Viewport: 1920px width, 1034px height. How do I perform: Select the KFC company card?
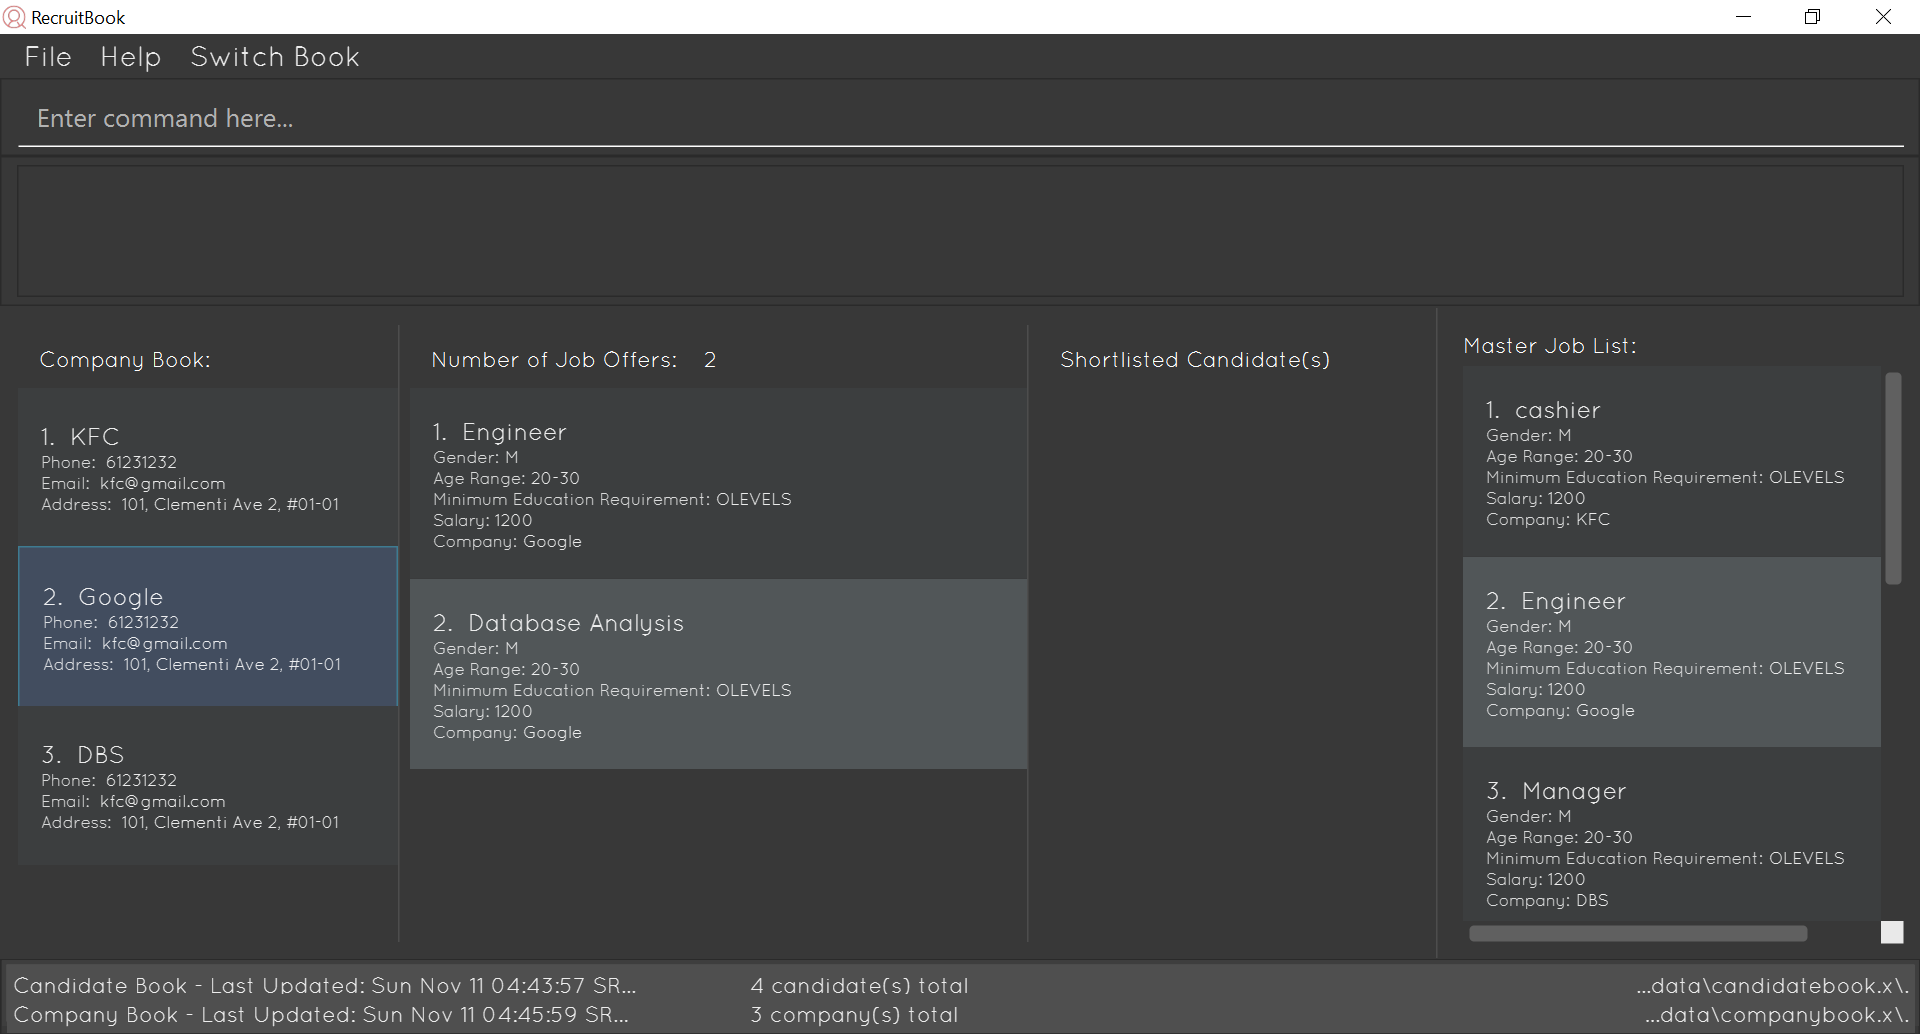pos(208,467)
